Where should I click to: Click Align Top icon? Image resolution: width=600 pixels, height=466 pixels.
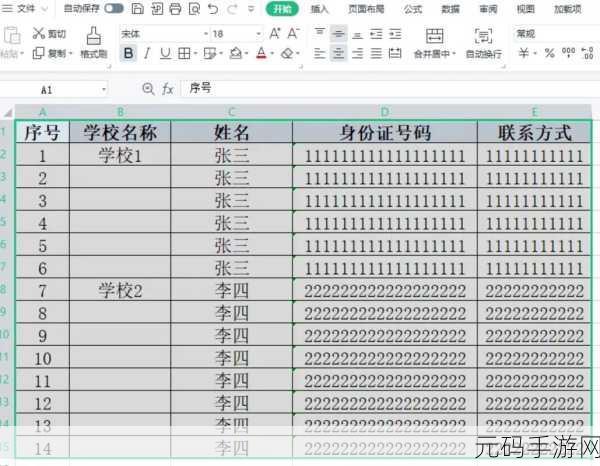(x=320, y=34)
